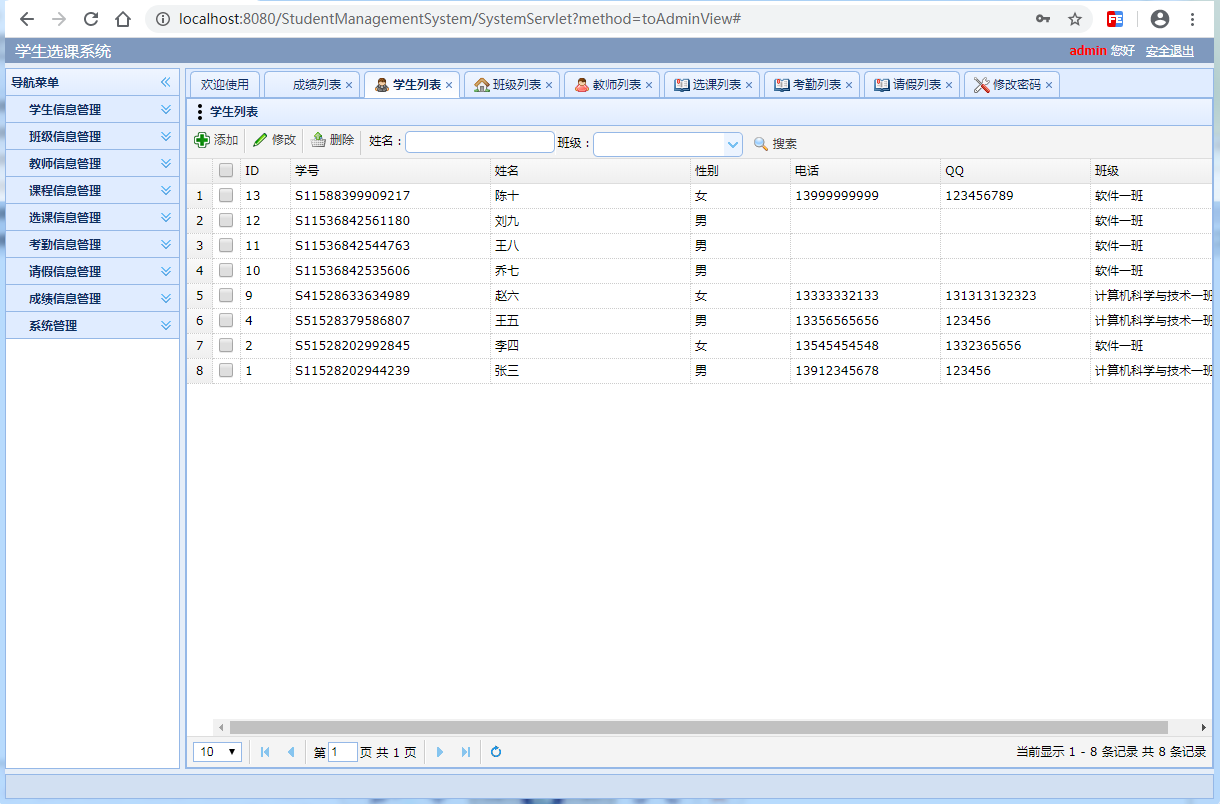
Task: Check the row for student 乔七
Action: tap(226, 270)
